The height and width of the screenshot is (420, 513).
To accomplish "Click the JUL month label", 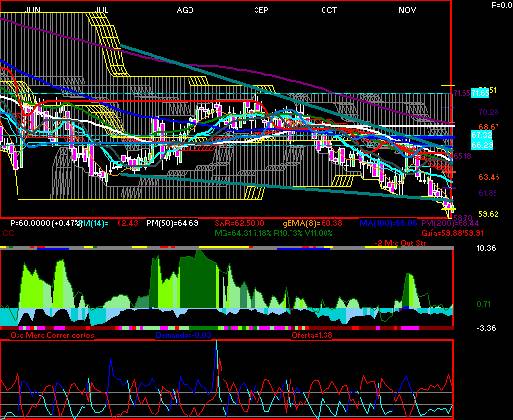I will (x=102, y=10).
